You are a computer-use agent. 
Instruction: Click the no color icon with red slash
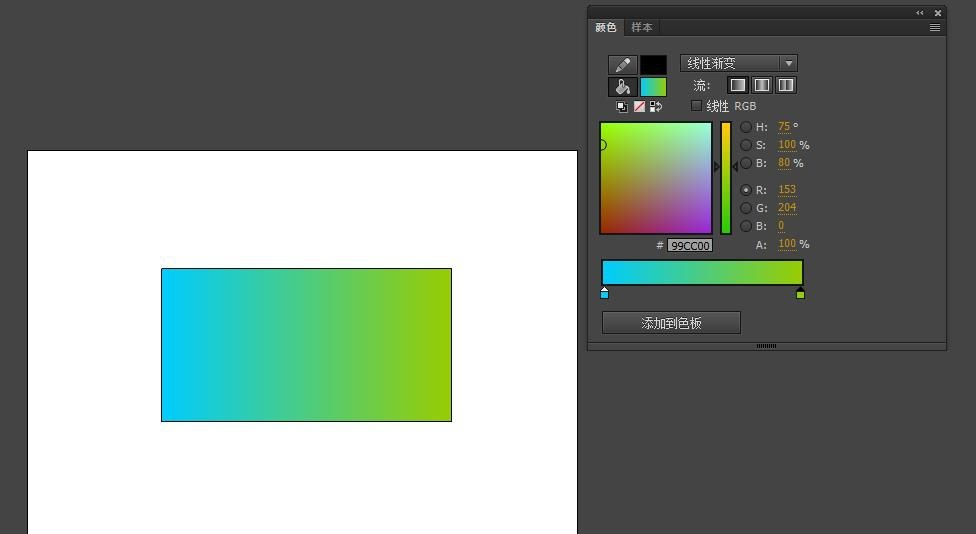pyautogui.click(x=639, y=107)
